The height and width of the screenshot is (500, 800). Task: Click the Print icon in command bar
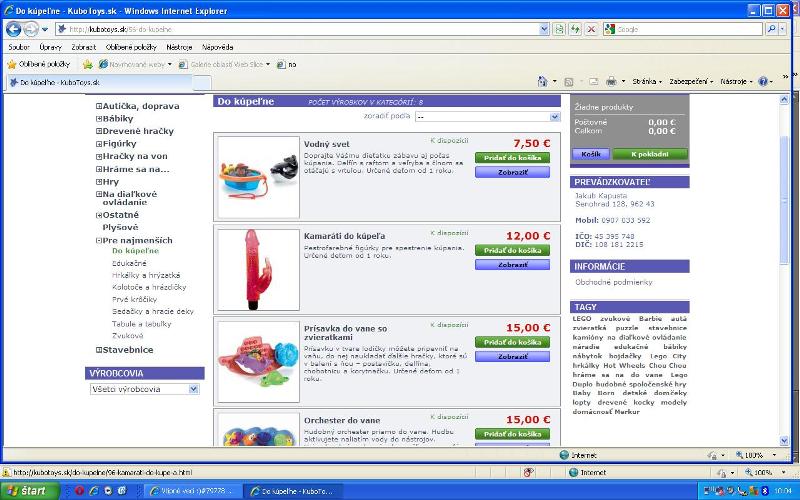(x=610, y=81)
